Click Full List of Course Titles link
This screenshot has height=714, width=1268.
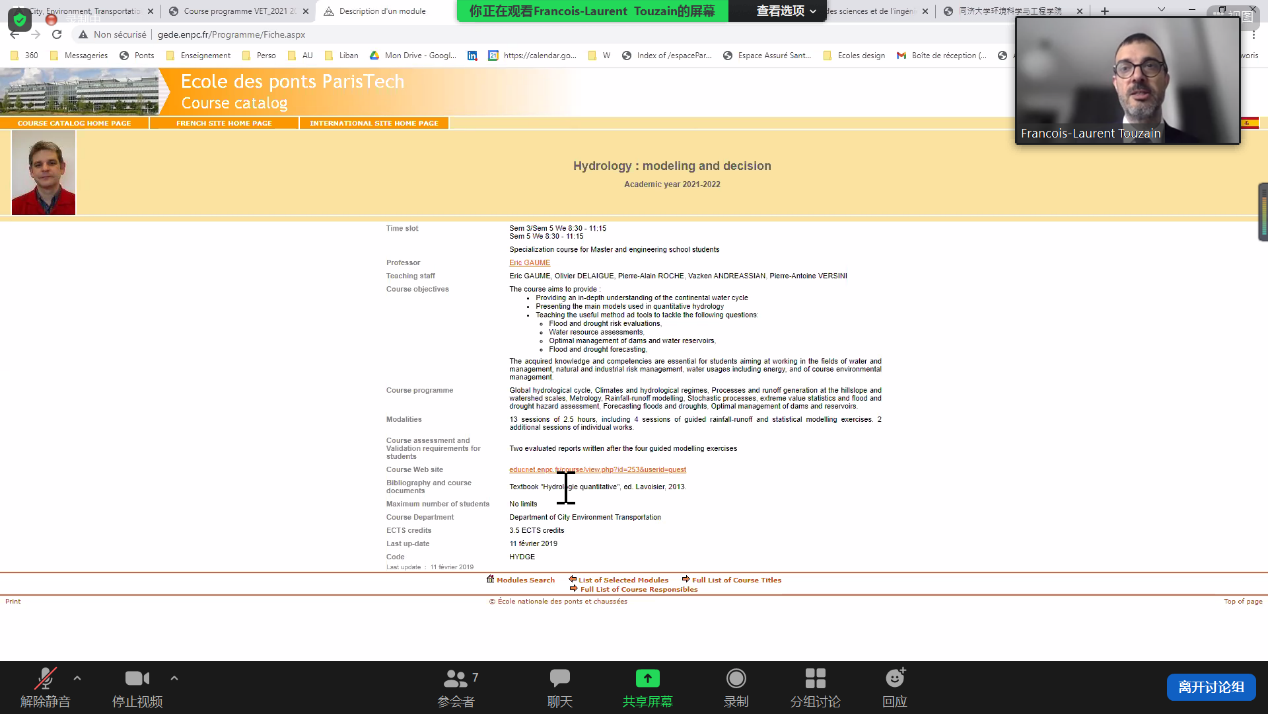(x=736, y=580)
